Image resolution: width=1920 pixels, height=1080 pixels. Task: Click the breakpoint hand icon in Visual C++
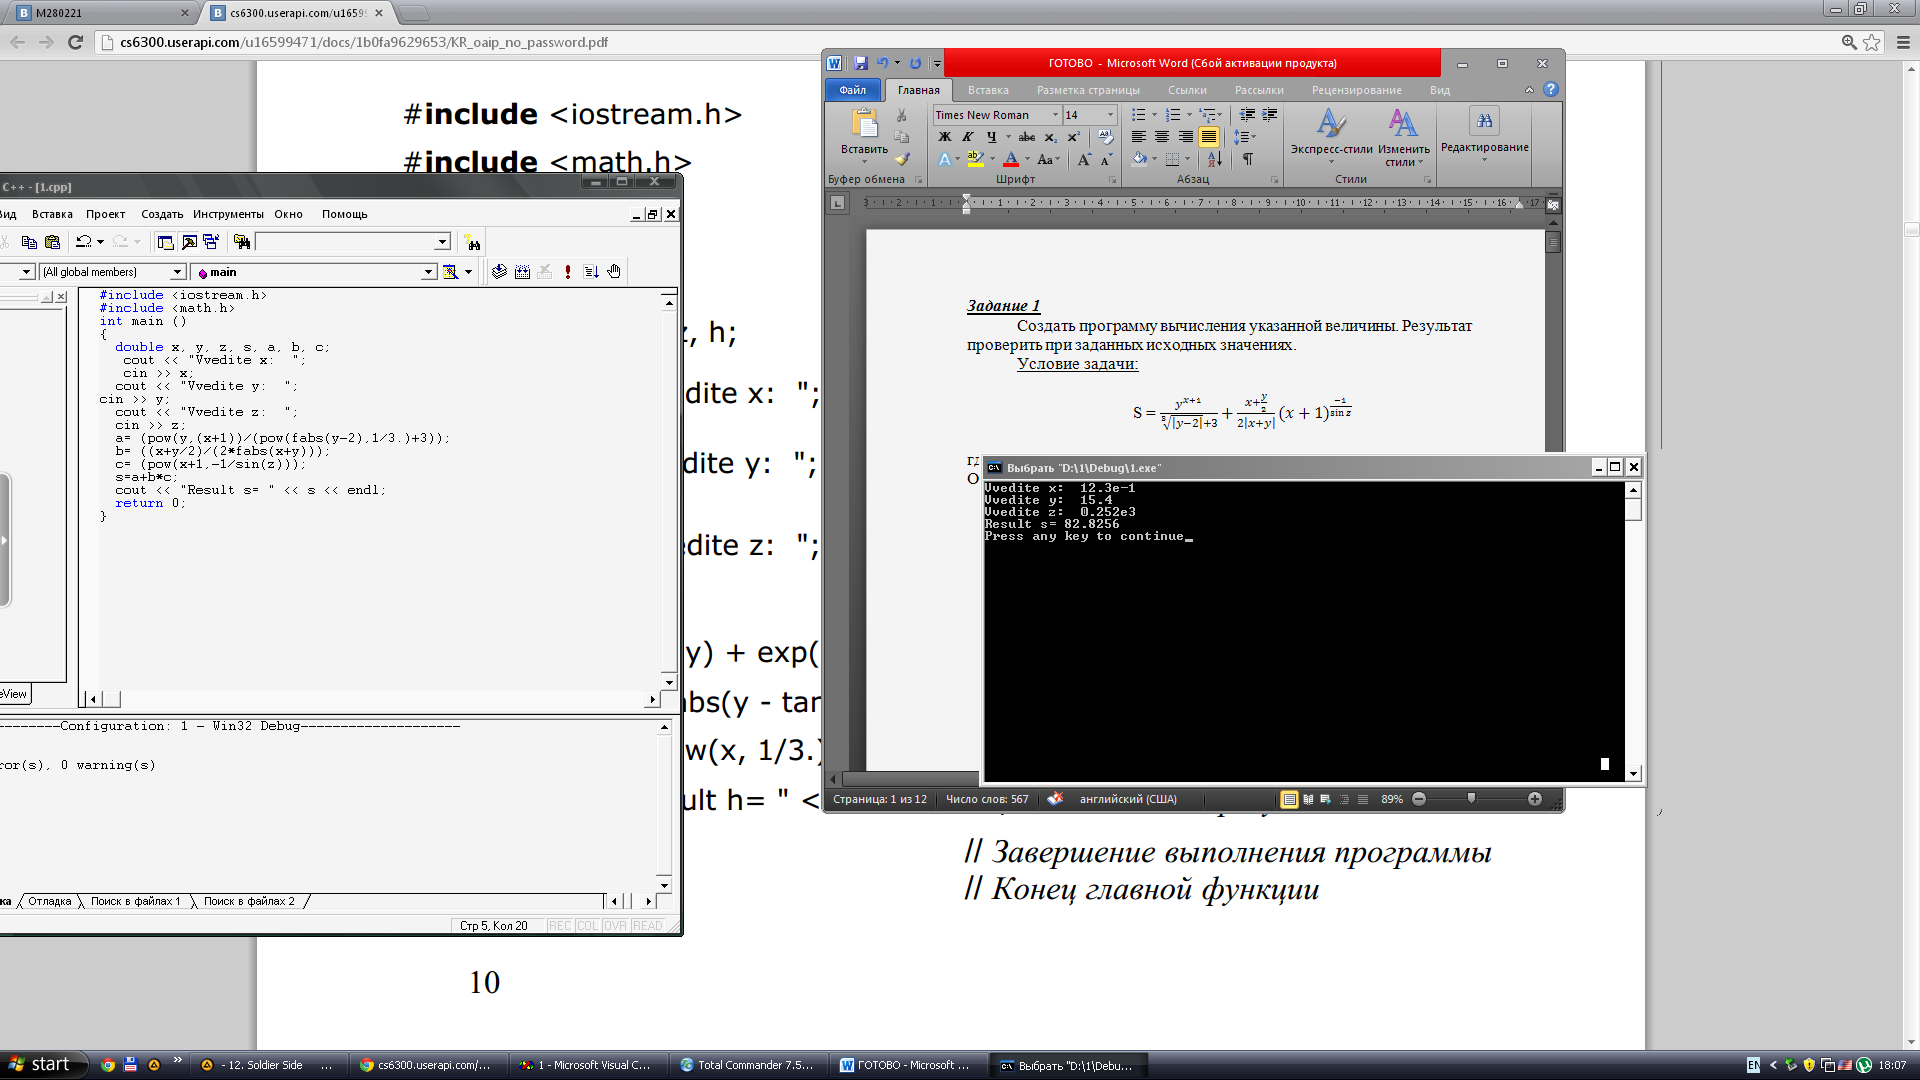tap(614, 271)
